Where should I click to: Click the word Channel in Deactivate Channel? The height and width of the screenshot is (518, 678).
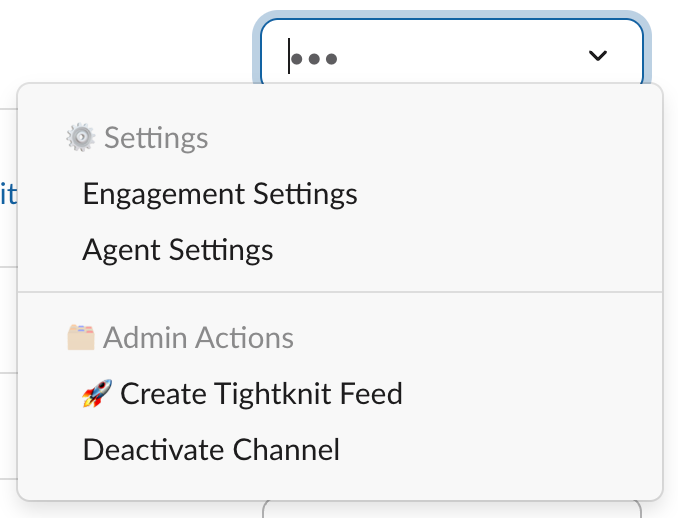tap(286, 450)
